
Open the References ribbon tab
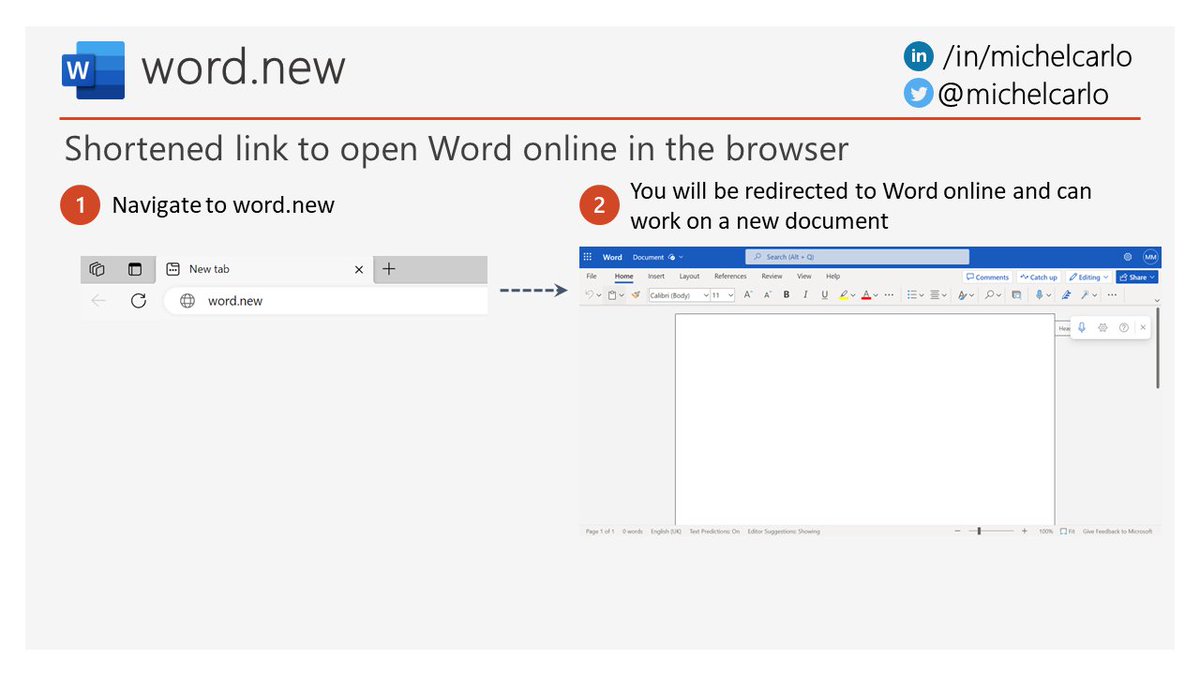[x=732, y=276]
